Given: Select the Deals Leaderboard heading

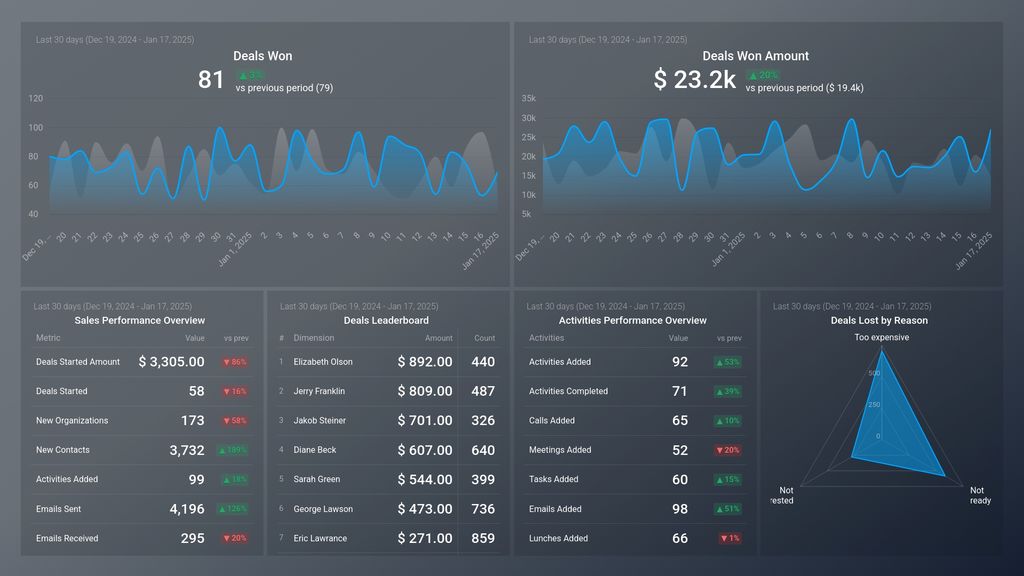Looking at the screenshot, I should point(386,321).
